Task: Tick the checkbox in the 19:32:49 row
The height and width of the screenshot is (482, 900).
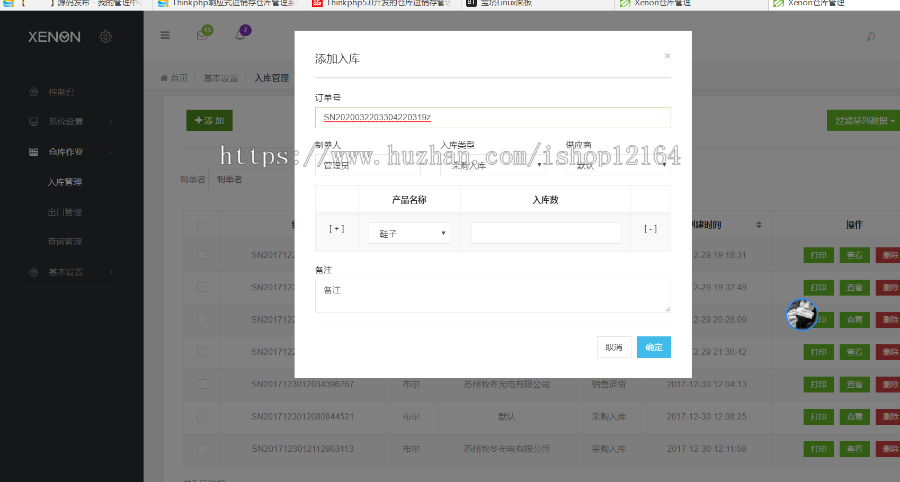Action: tap(202, 287)
